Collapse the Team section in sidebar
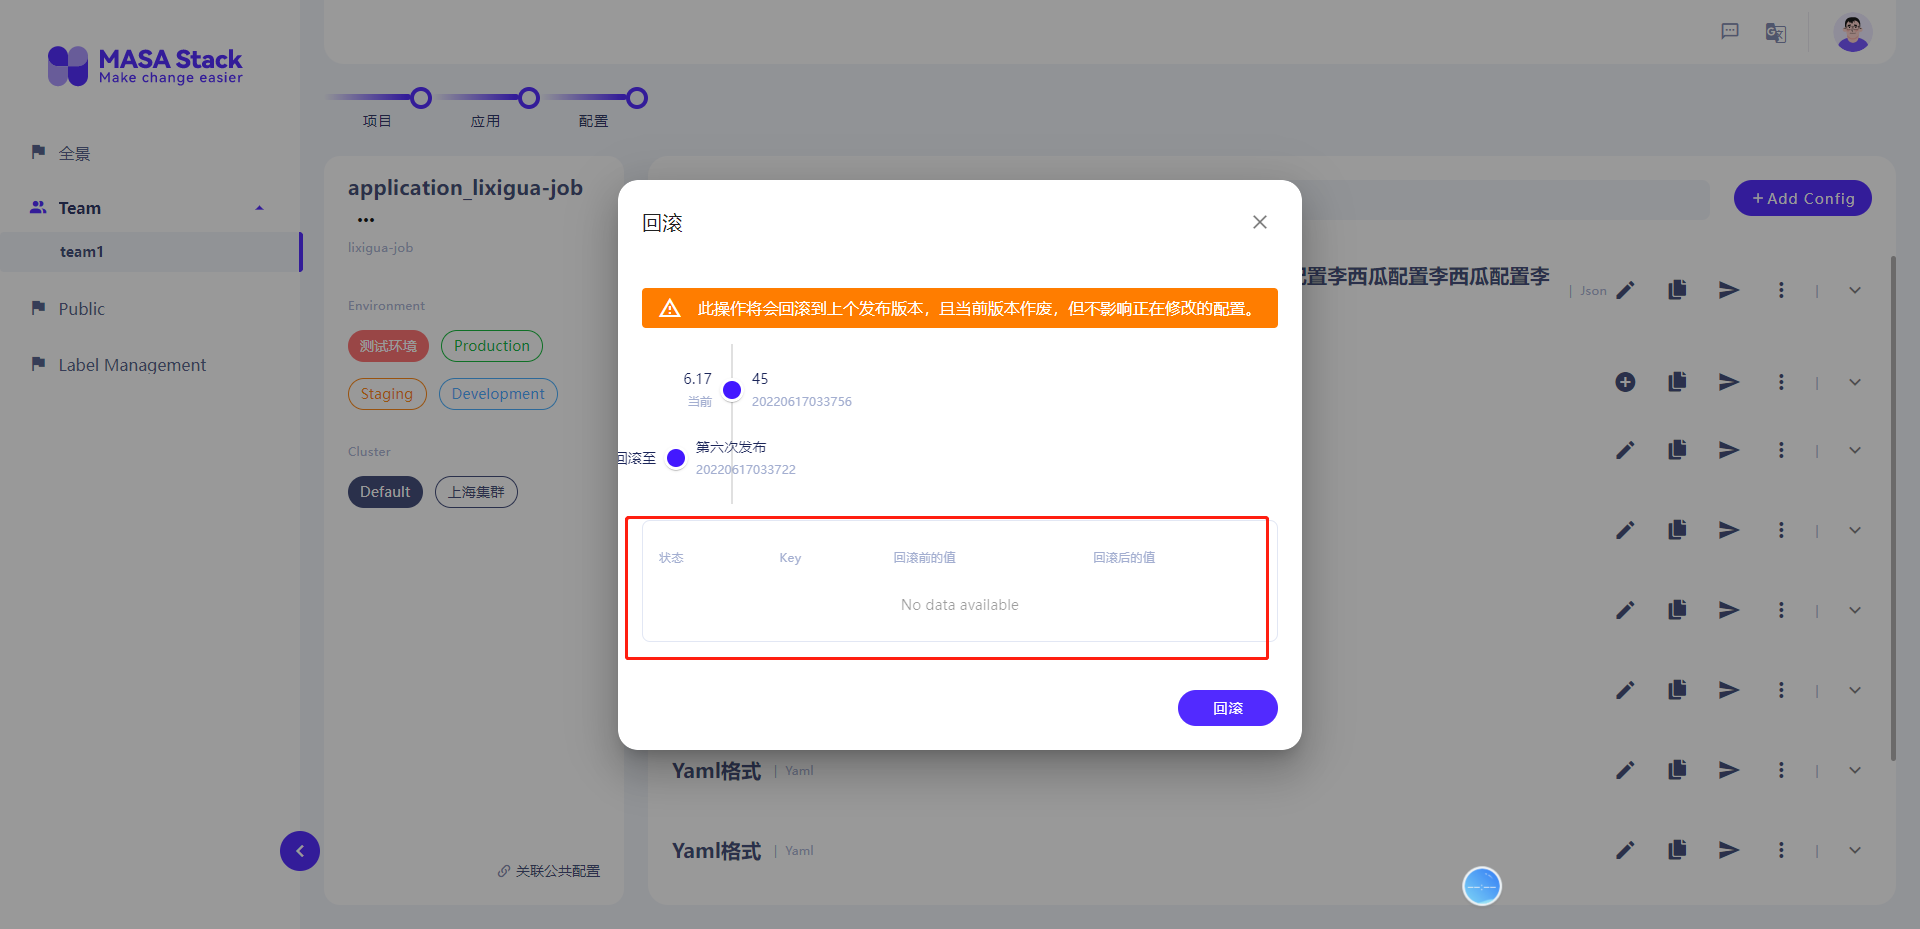This screenshot has height=929, width=1920. [x=259, y=207]
